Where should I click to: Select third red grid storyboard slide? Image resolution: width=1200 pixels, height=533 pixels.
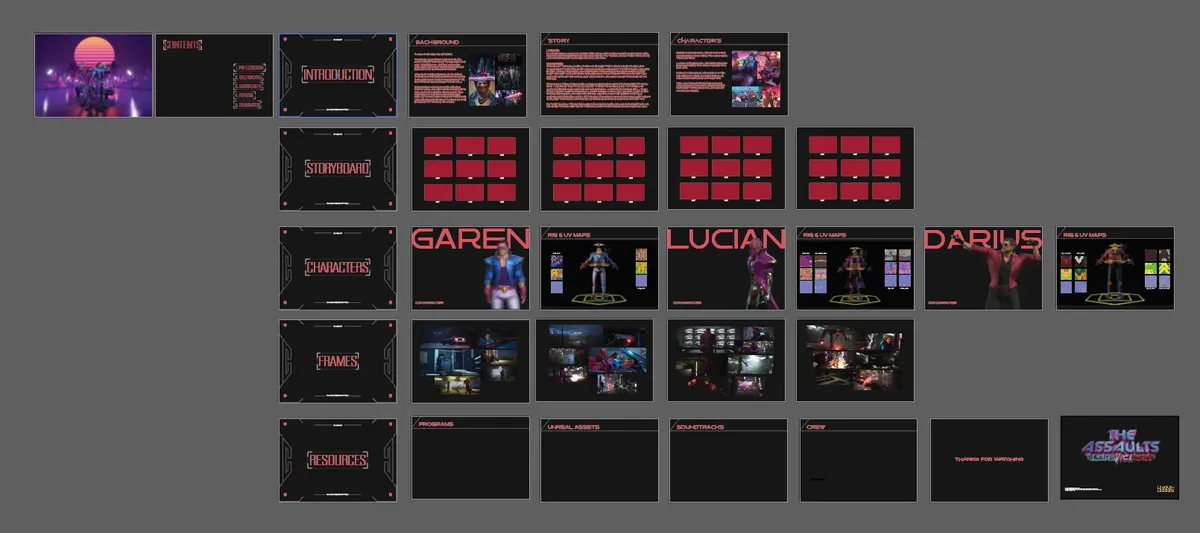coord(726,169)
